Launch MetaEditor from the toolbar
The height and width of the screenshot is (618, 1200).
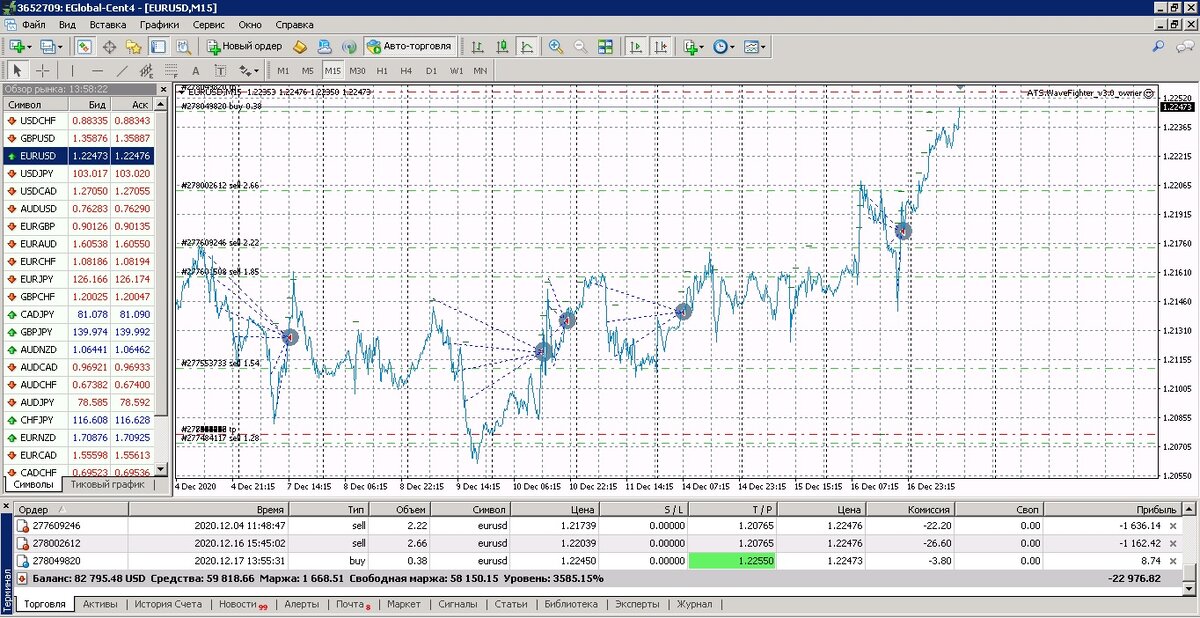(x=301, y=46)
